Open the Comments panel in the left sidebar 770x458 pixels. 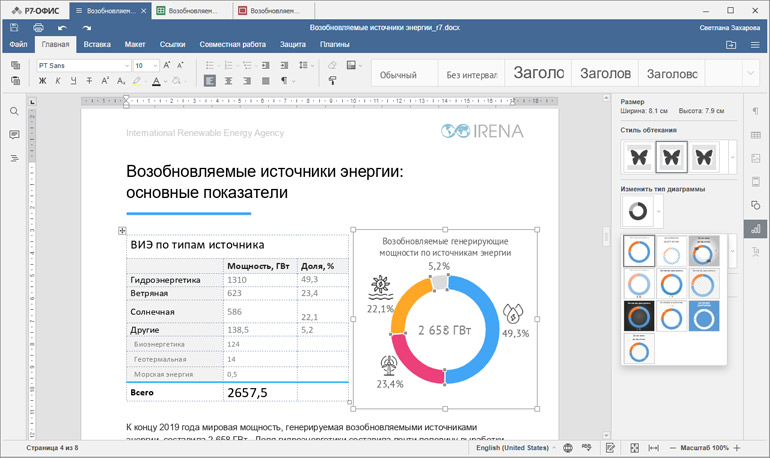pyautogui.click(x=15, y=134)
